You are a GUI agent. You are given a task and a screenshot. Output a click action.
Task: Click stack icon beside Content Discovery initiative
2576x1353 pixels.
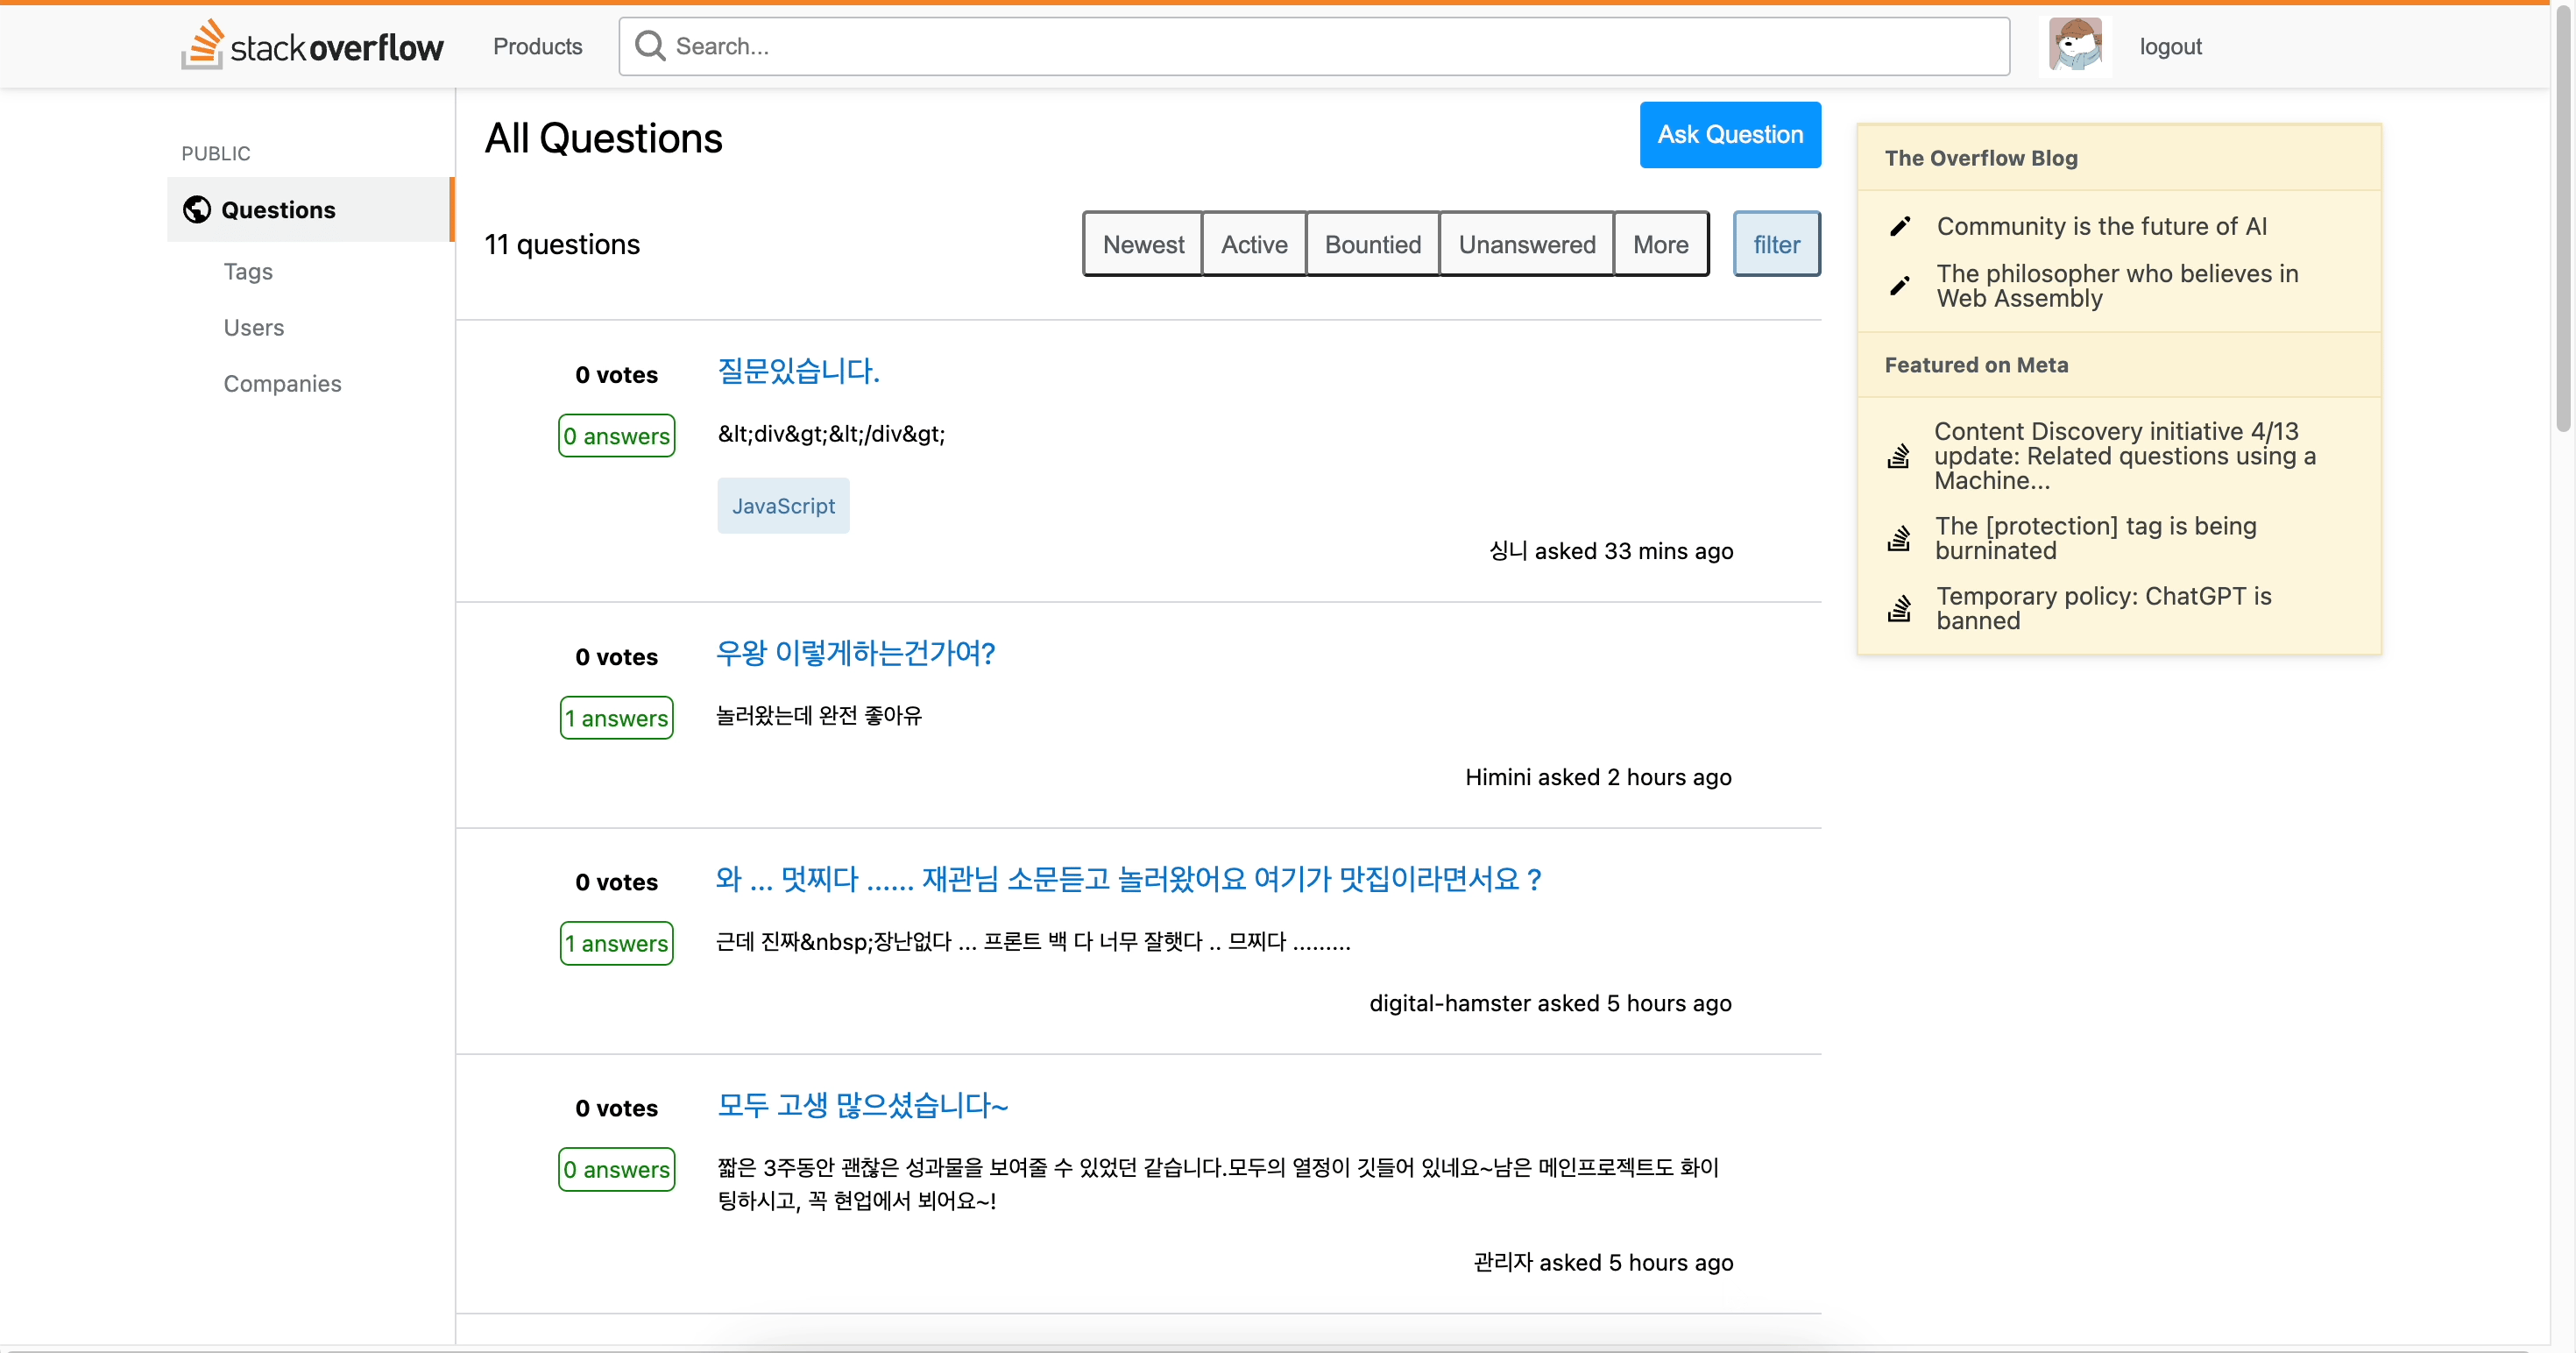click(1898, 456)
